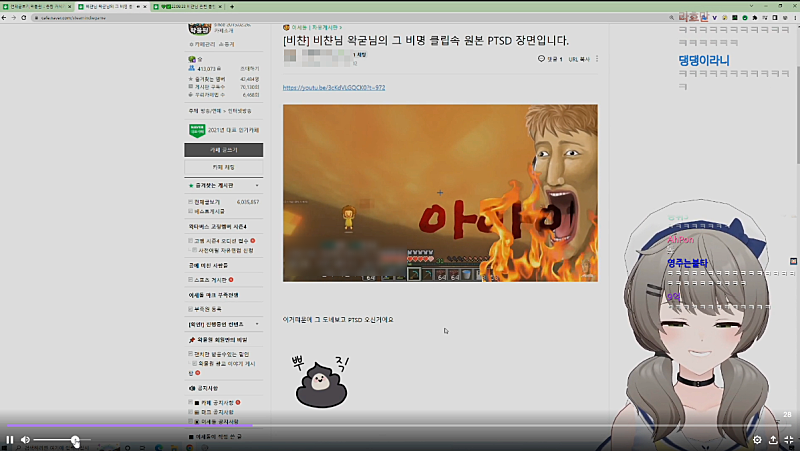Open video player settings gear

click(757, 440)
